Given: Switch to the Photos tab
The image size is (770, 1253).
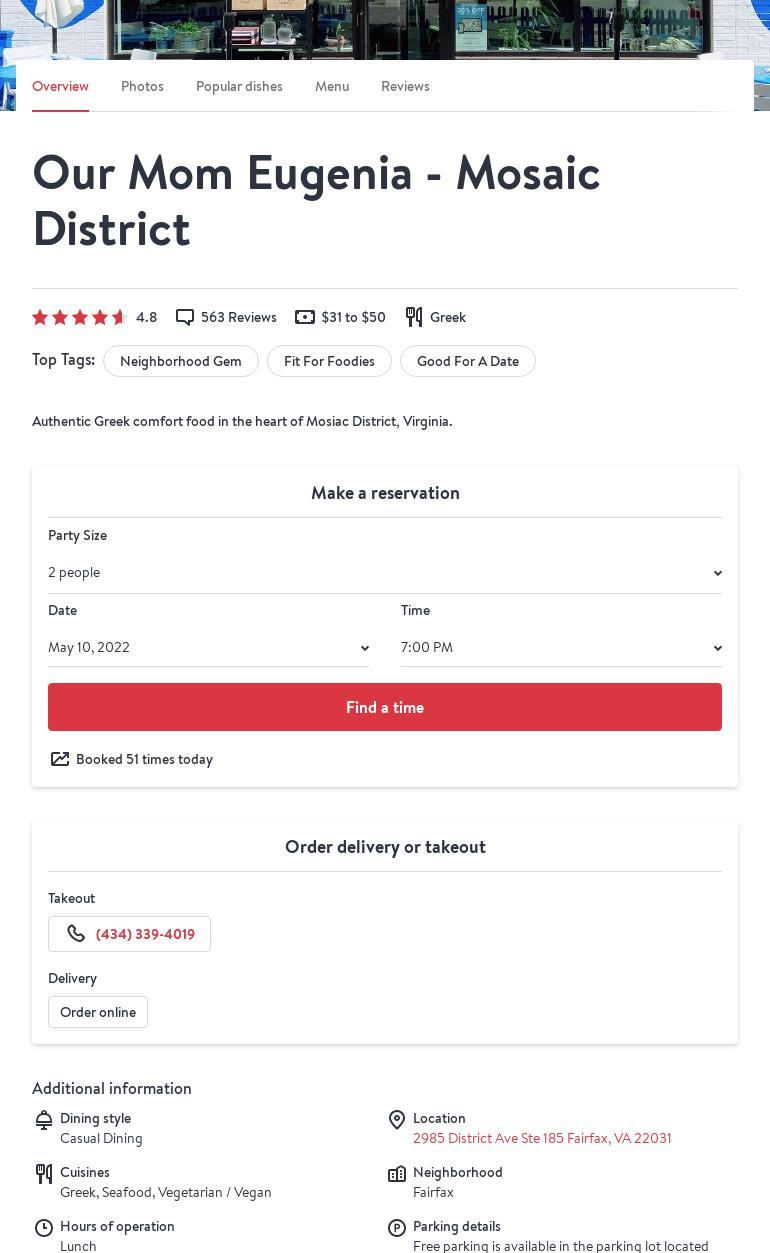Looking at the screenshot, I should click(x=142, y=87).
